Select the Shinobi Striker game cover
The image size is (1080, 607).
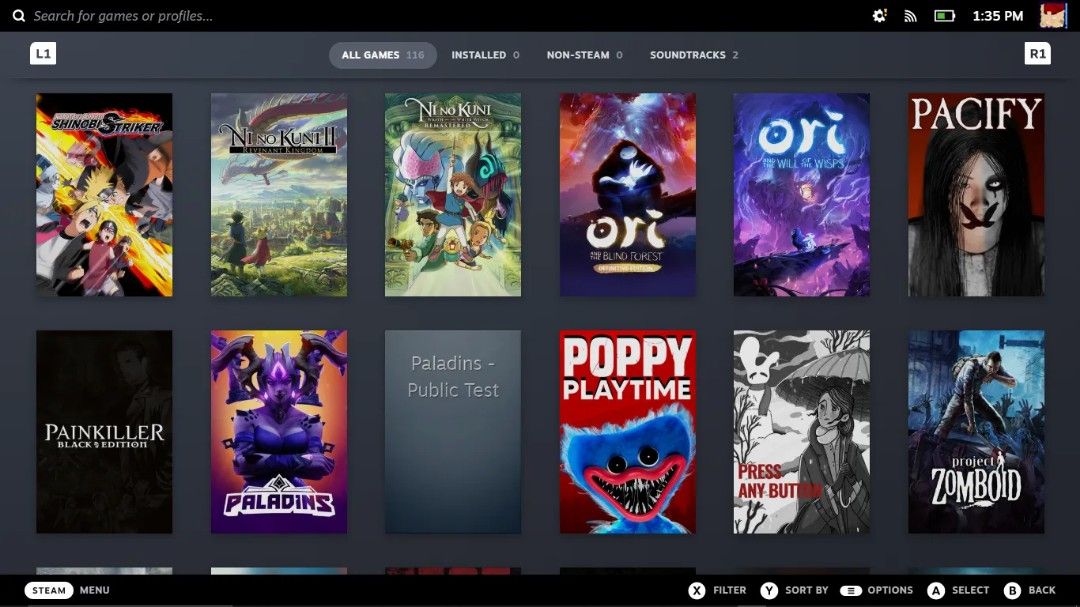coord(104,195)
